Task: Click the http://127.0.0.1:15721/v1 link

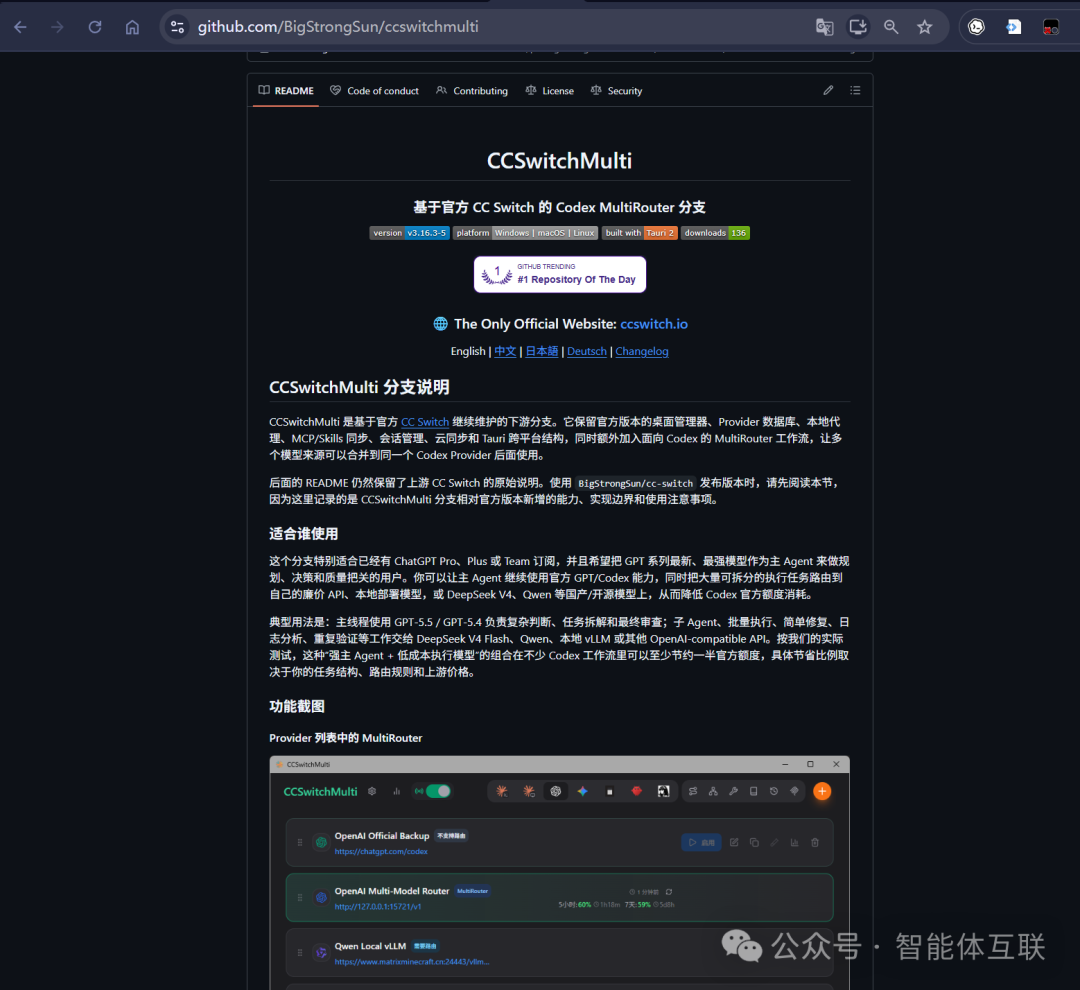Action: click(x=378, y=907)
